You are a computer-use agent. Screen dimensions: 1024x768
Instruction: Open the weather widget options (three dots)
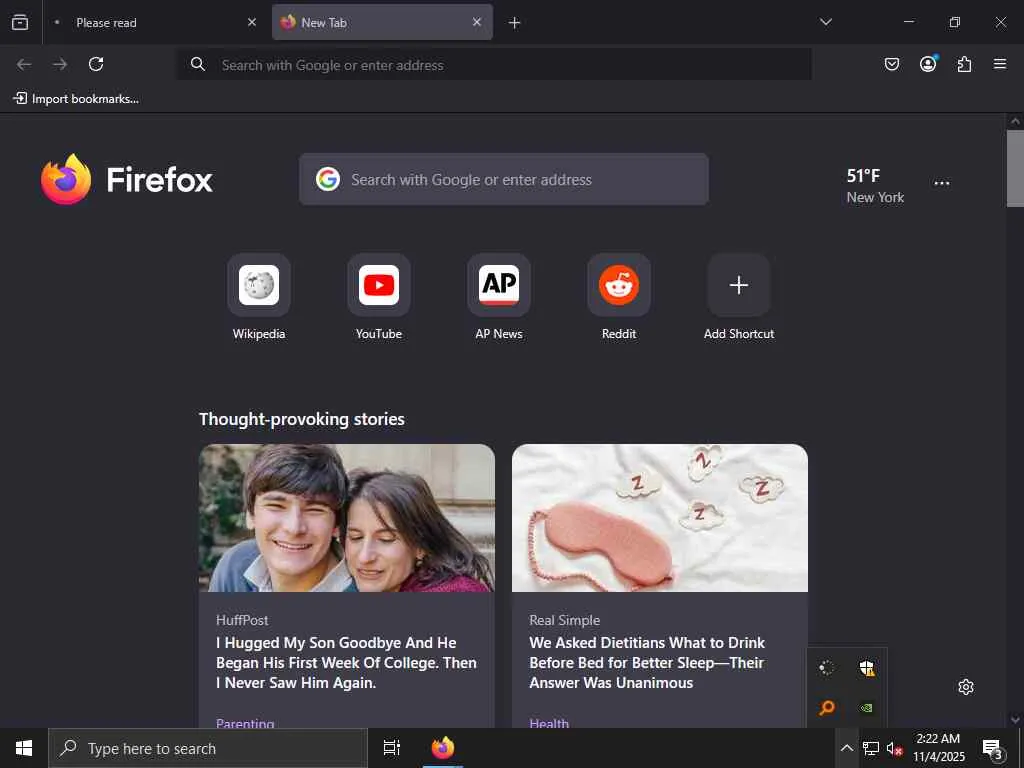(x=942, y=184)
